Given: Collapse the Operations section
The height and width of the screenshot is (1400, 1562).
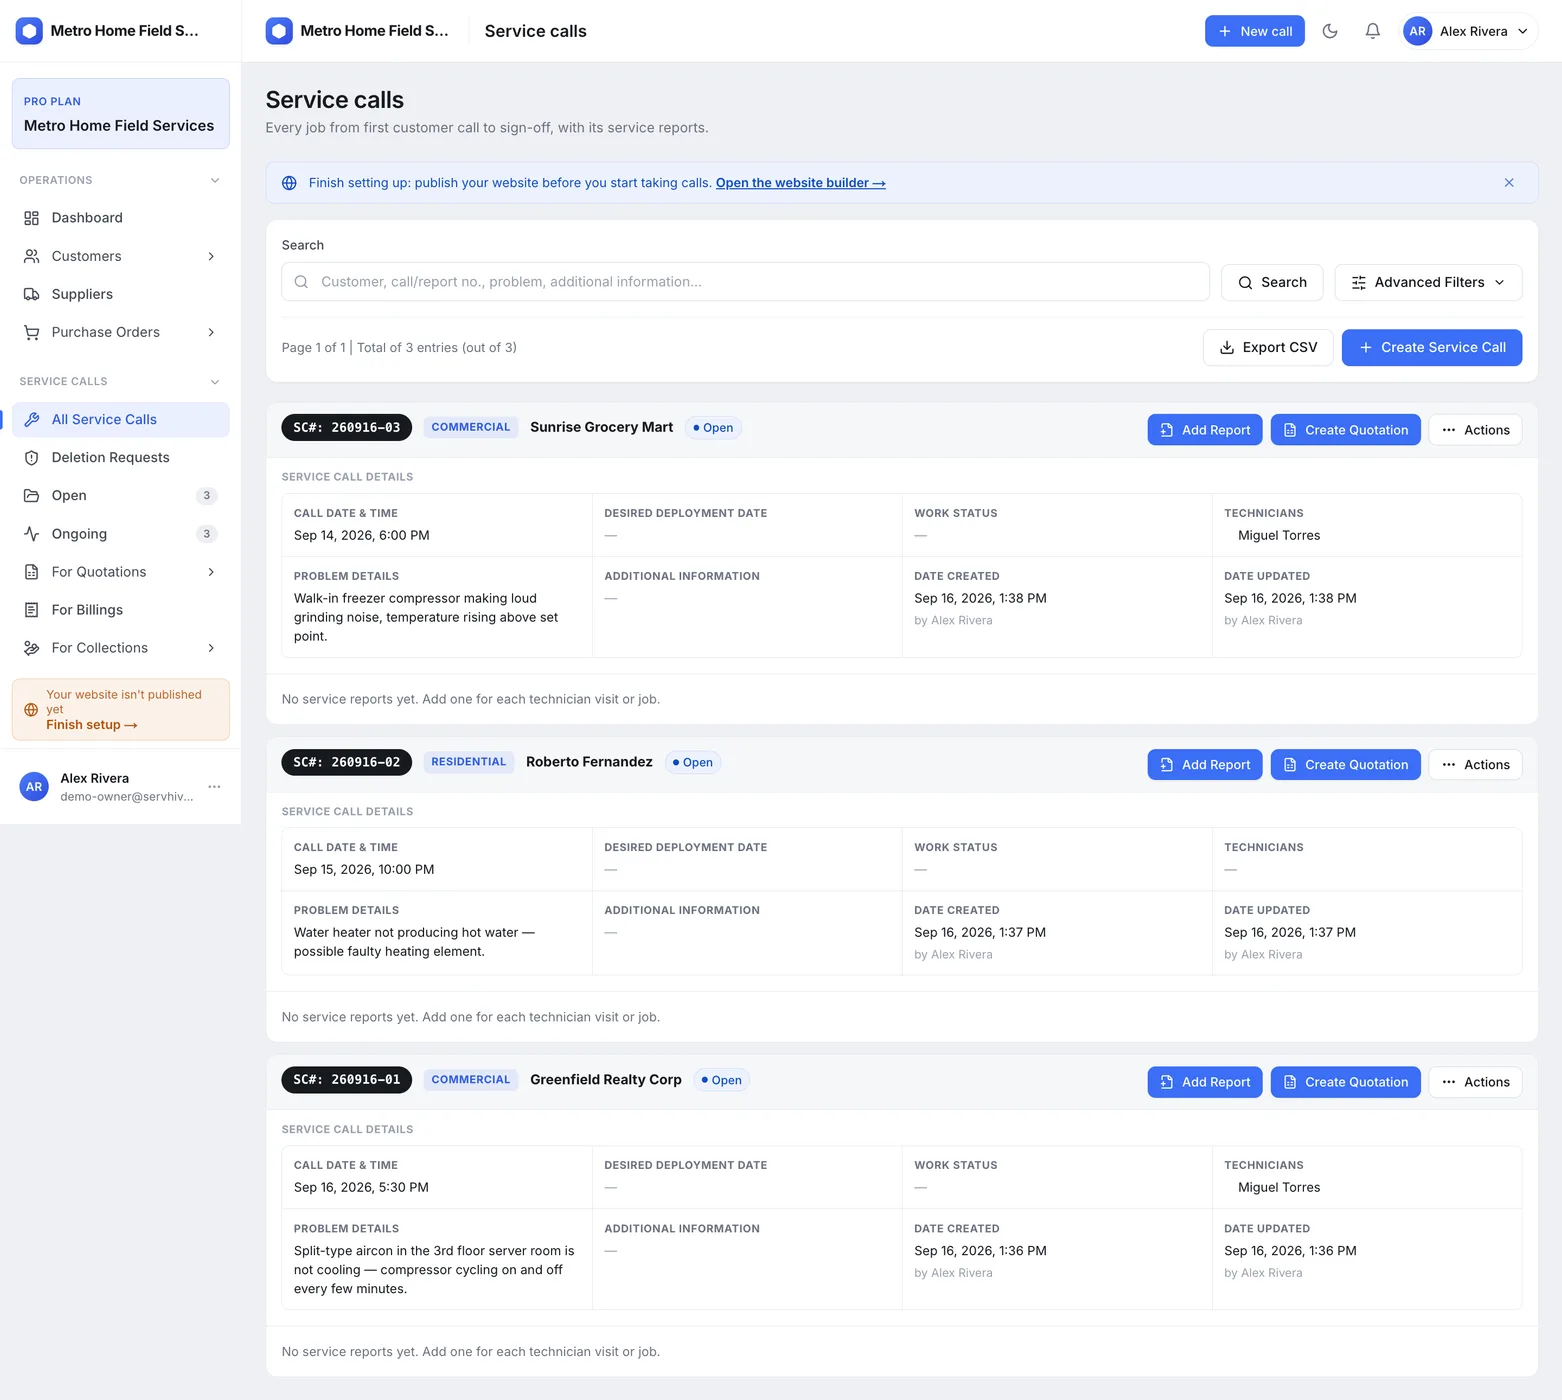Looking at the screenshot, I should [215, 180].
